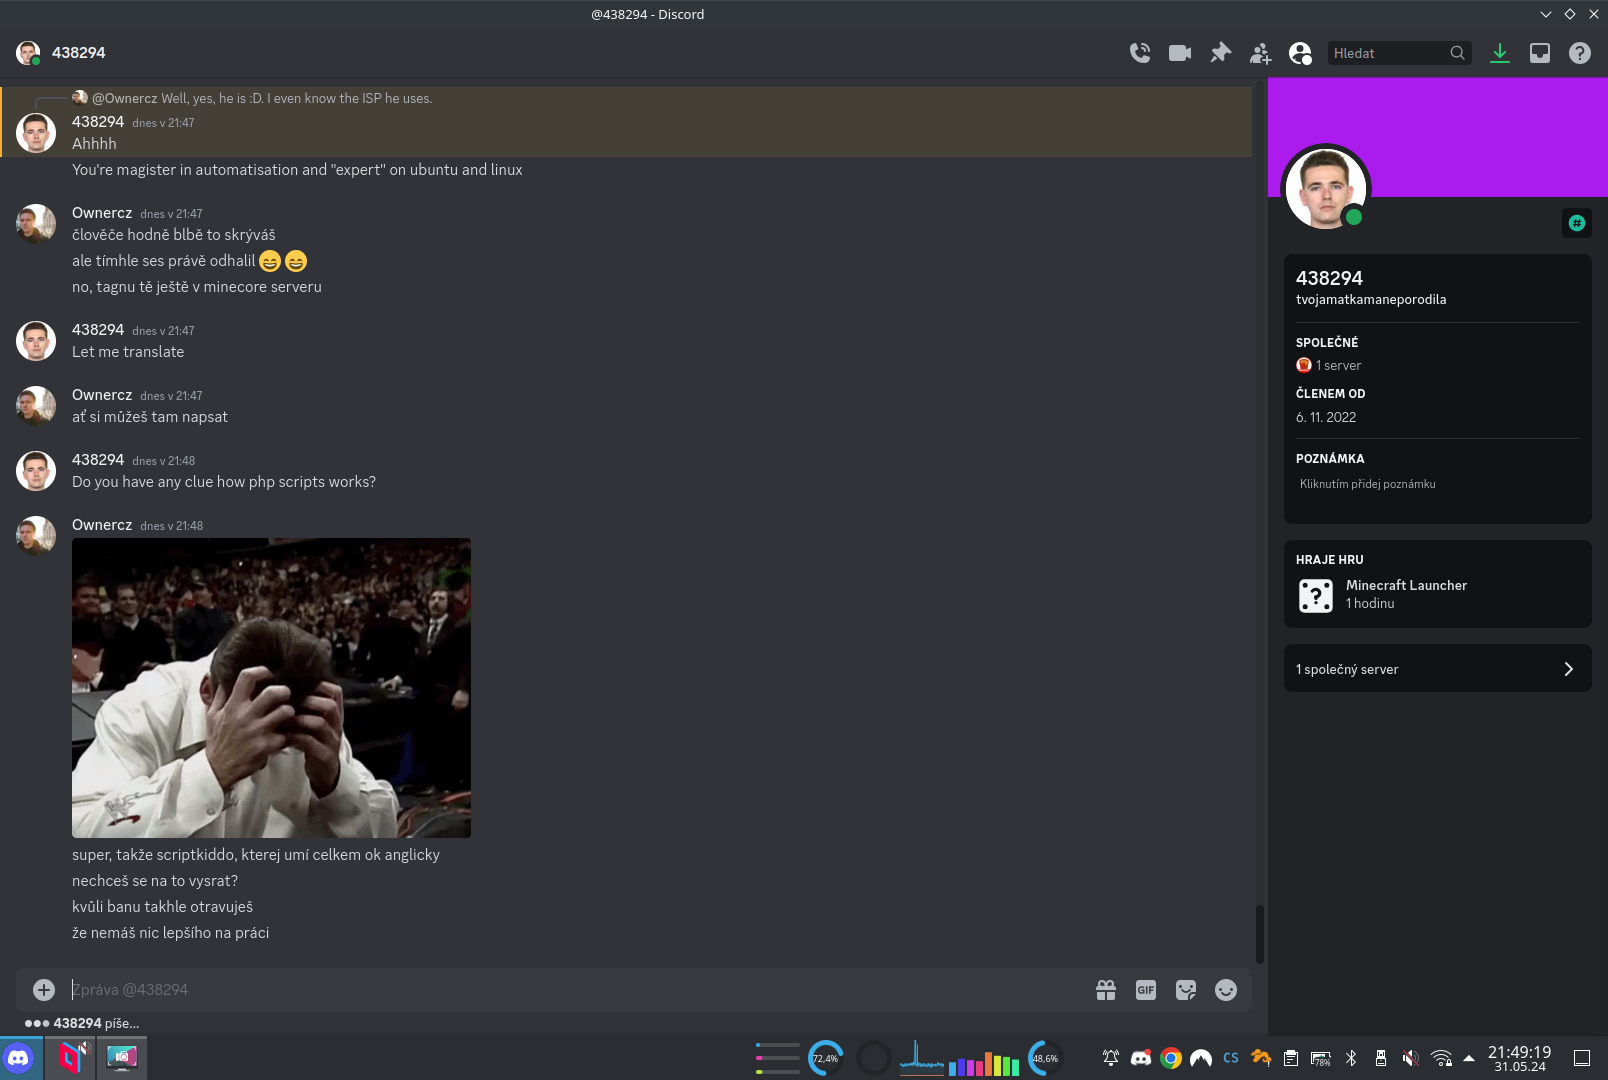The image size is (1608, 1080).
Task: Expand the 1 společný server row
Action: pyautogui.click(x=1437, y=669)
